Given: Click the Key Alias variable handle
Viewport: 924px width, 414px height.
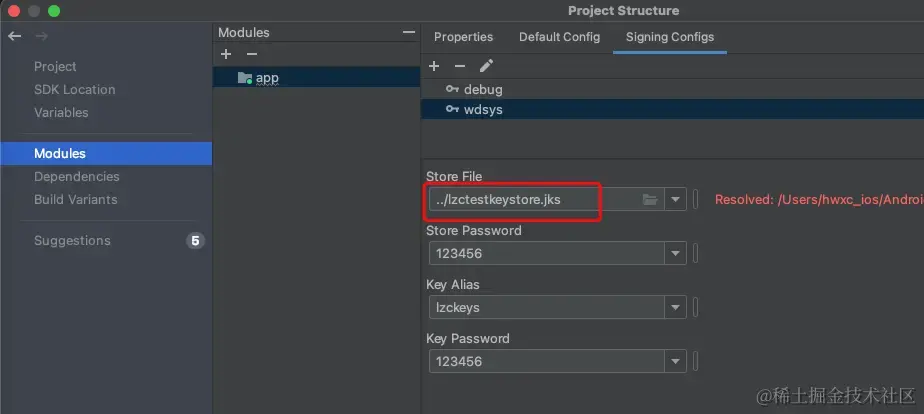Looking at the screenshot, I should pos(695,307).
